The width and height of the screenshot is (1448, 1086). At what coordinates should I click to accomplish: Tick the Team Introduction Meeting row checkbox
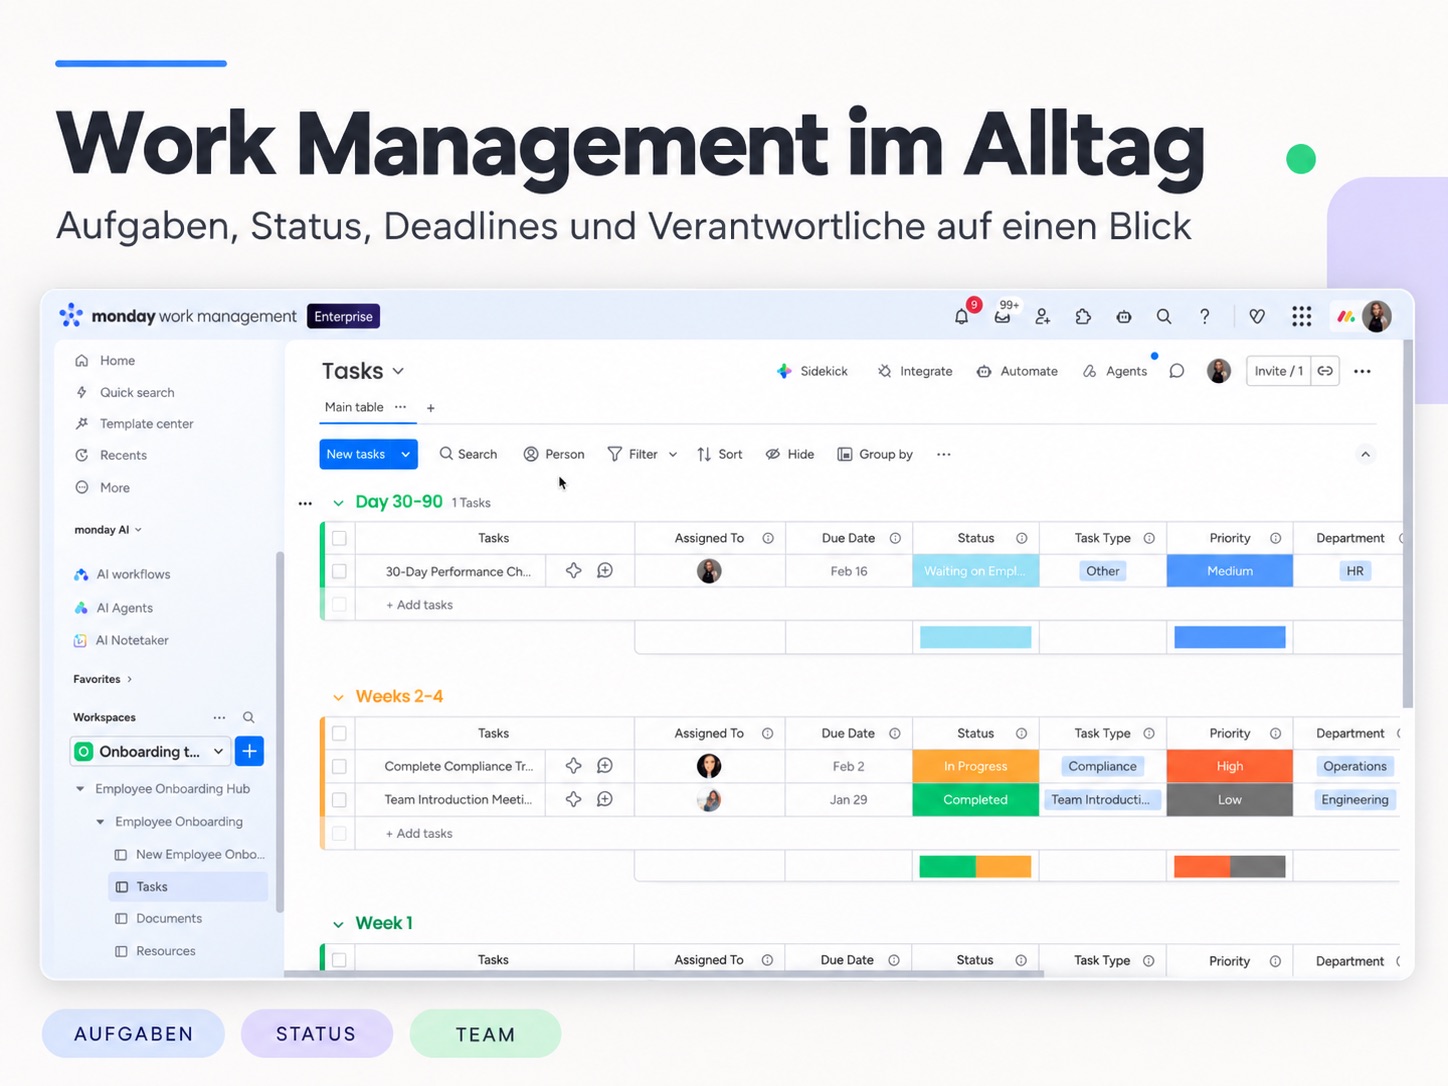[339, 800]
